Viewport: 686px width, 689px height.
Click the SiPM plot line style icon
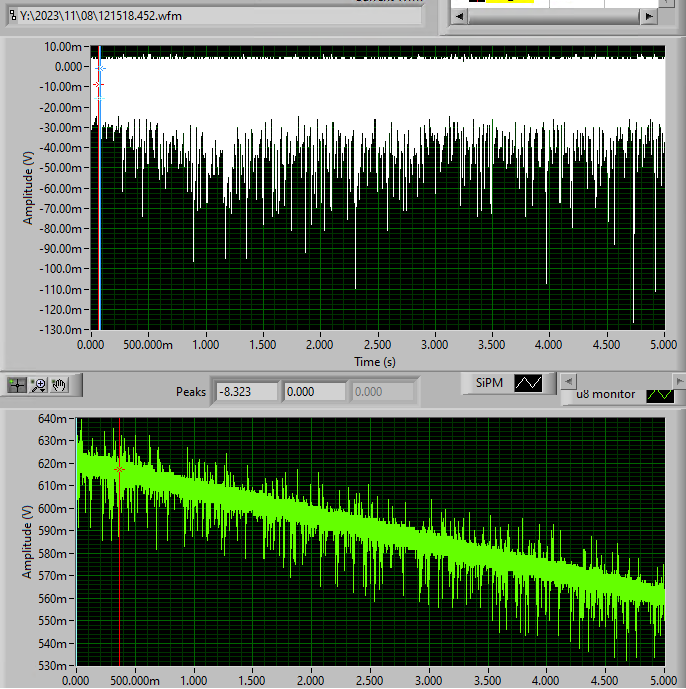528,383
